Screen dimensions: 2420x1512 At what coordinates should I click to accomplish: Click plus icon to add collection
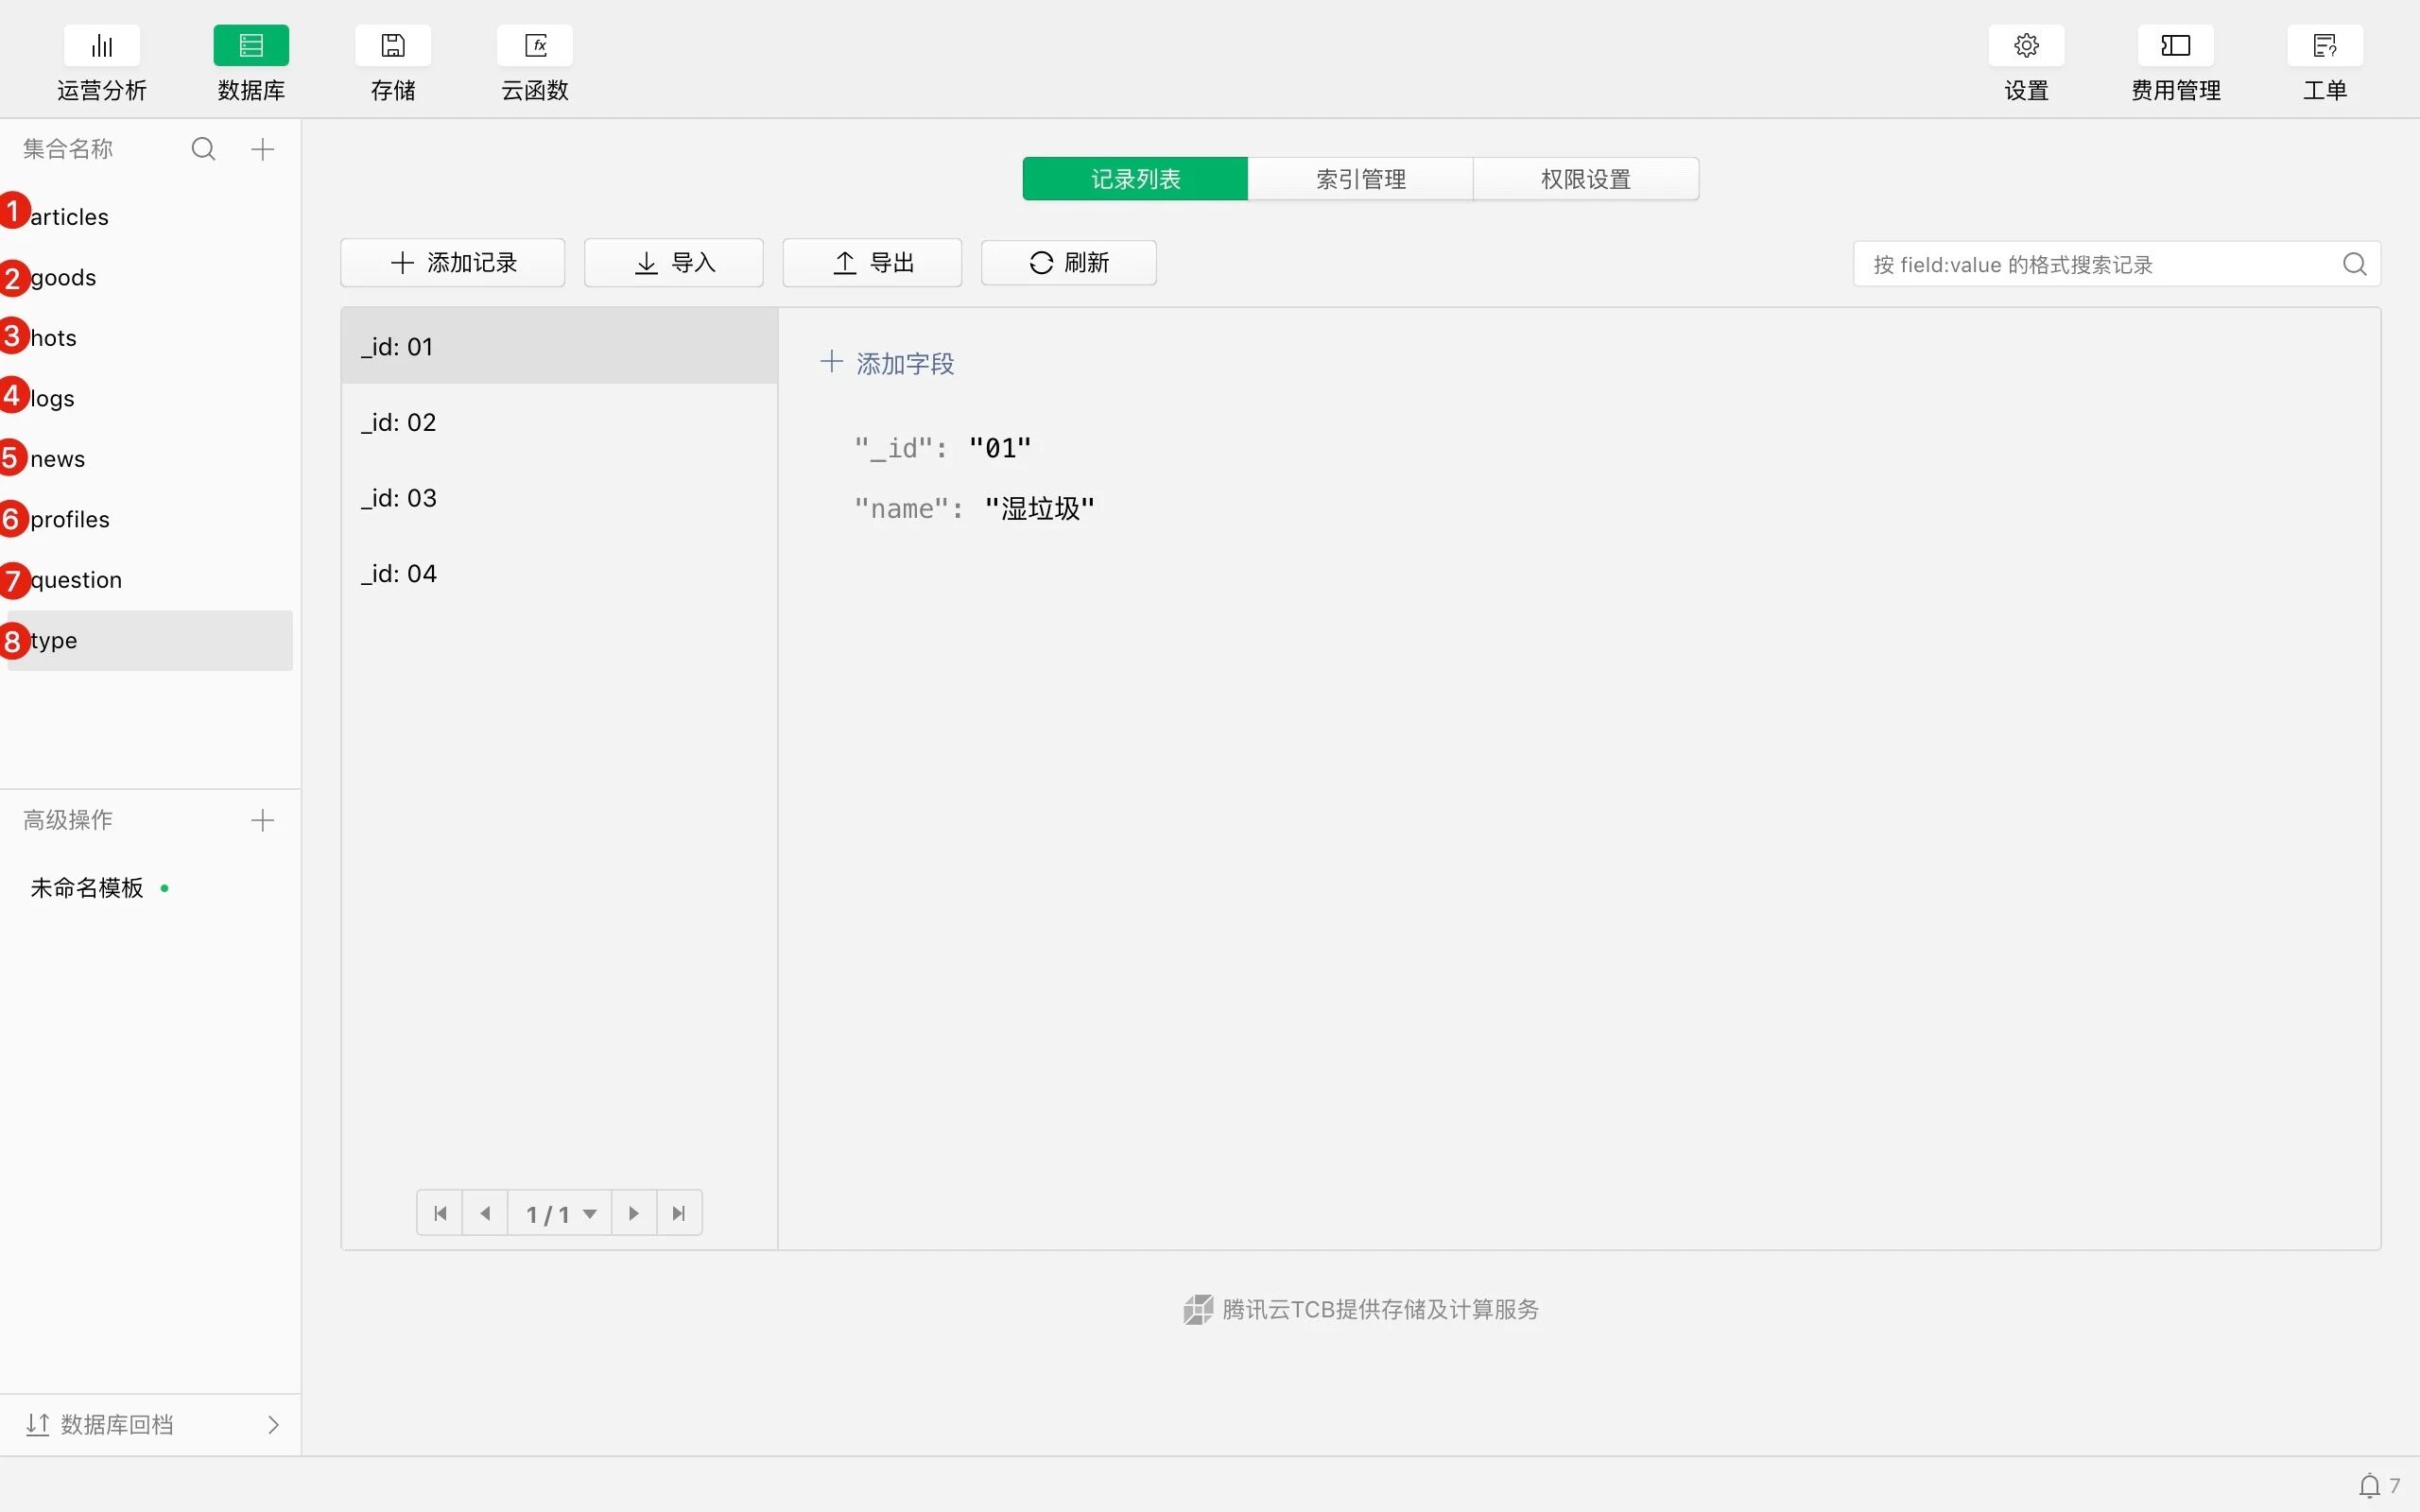tap(262, 149)
